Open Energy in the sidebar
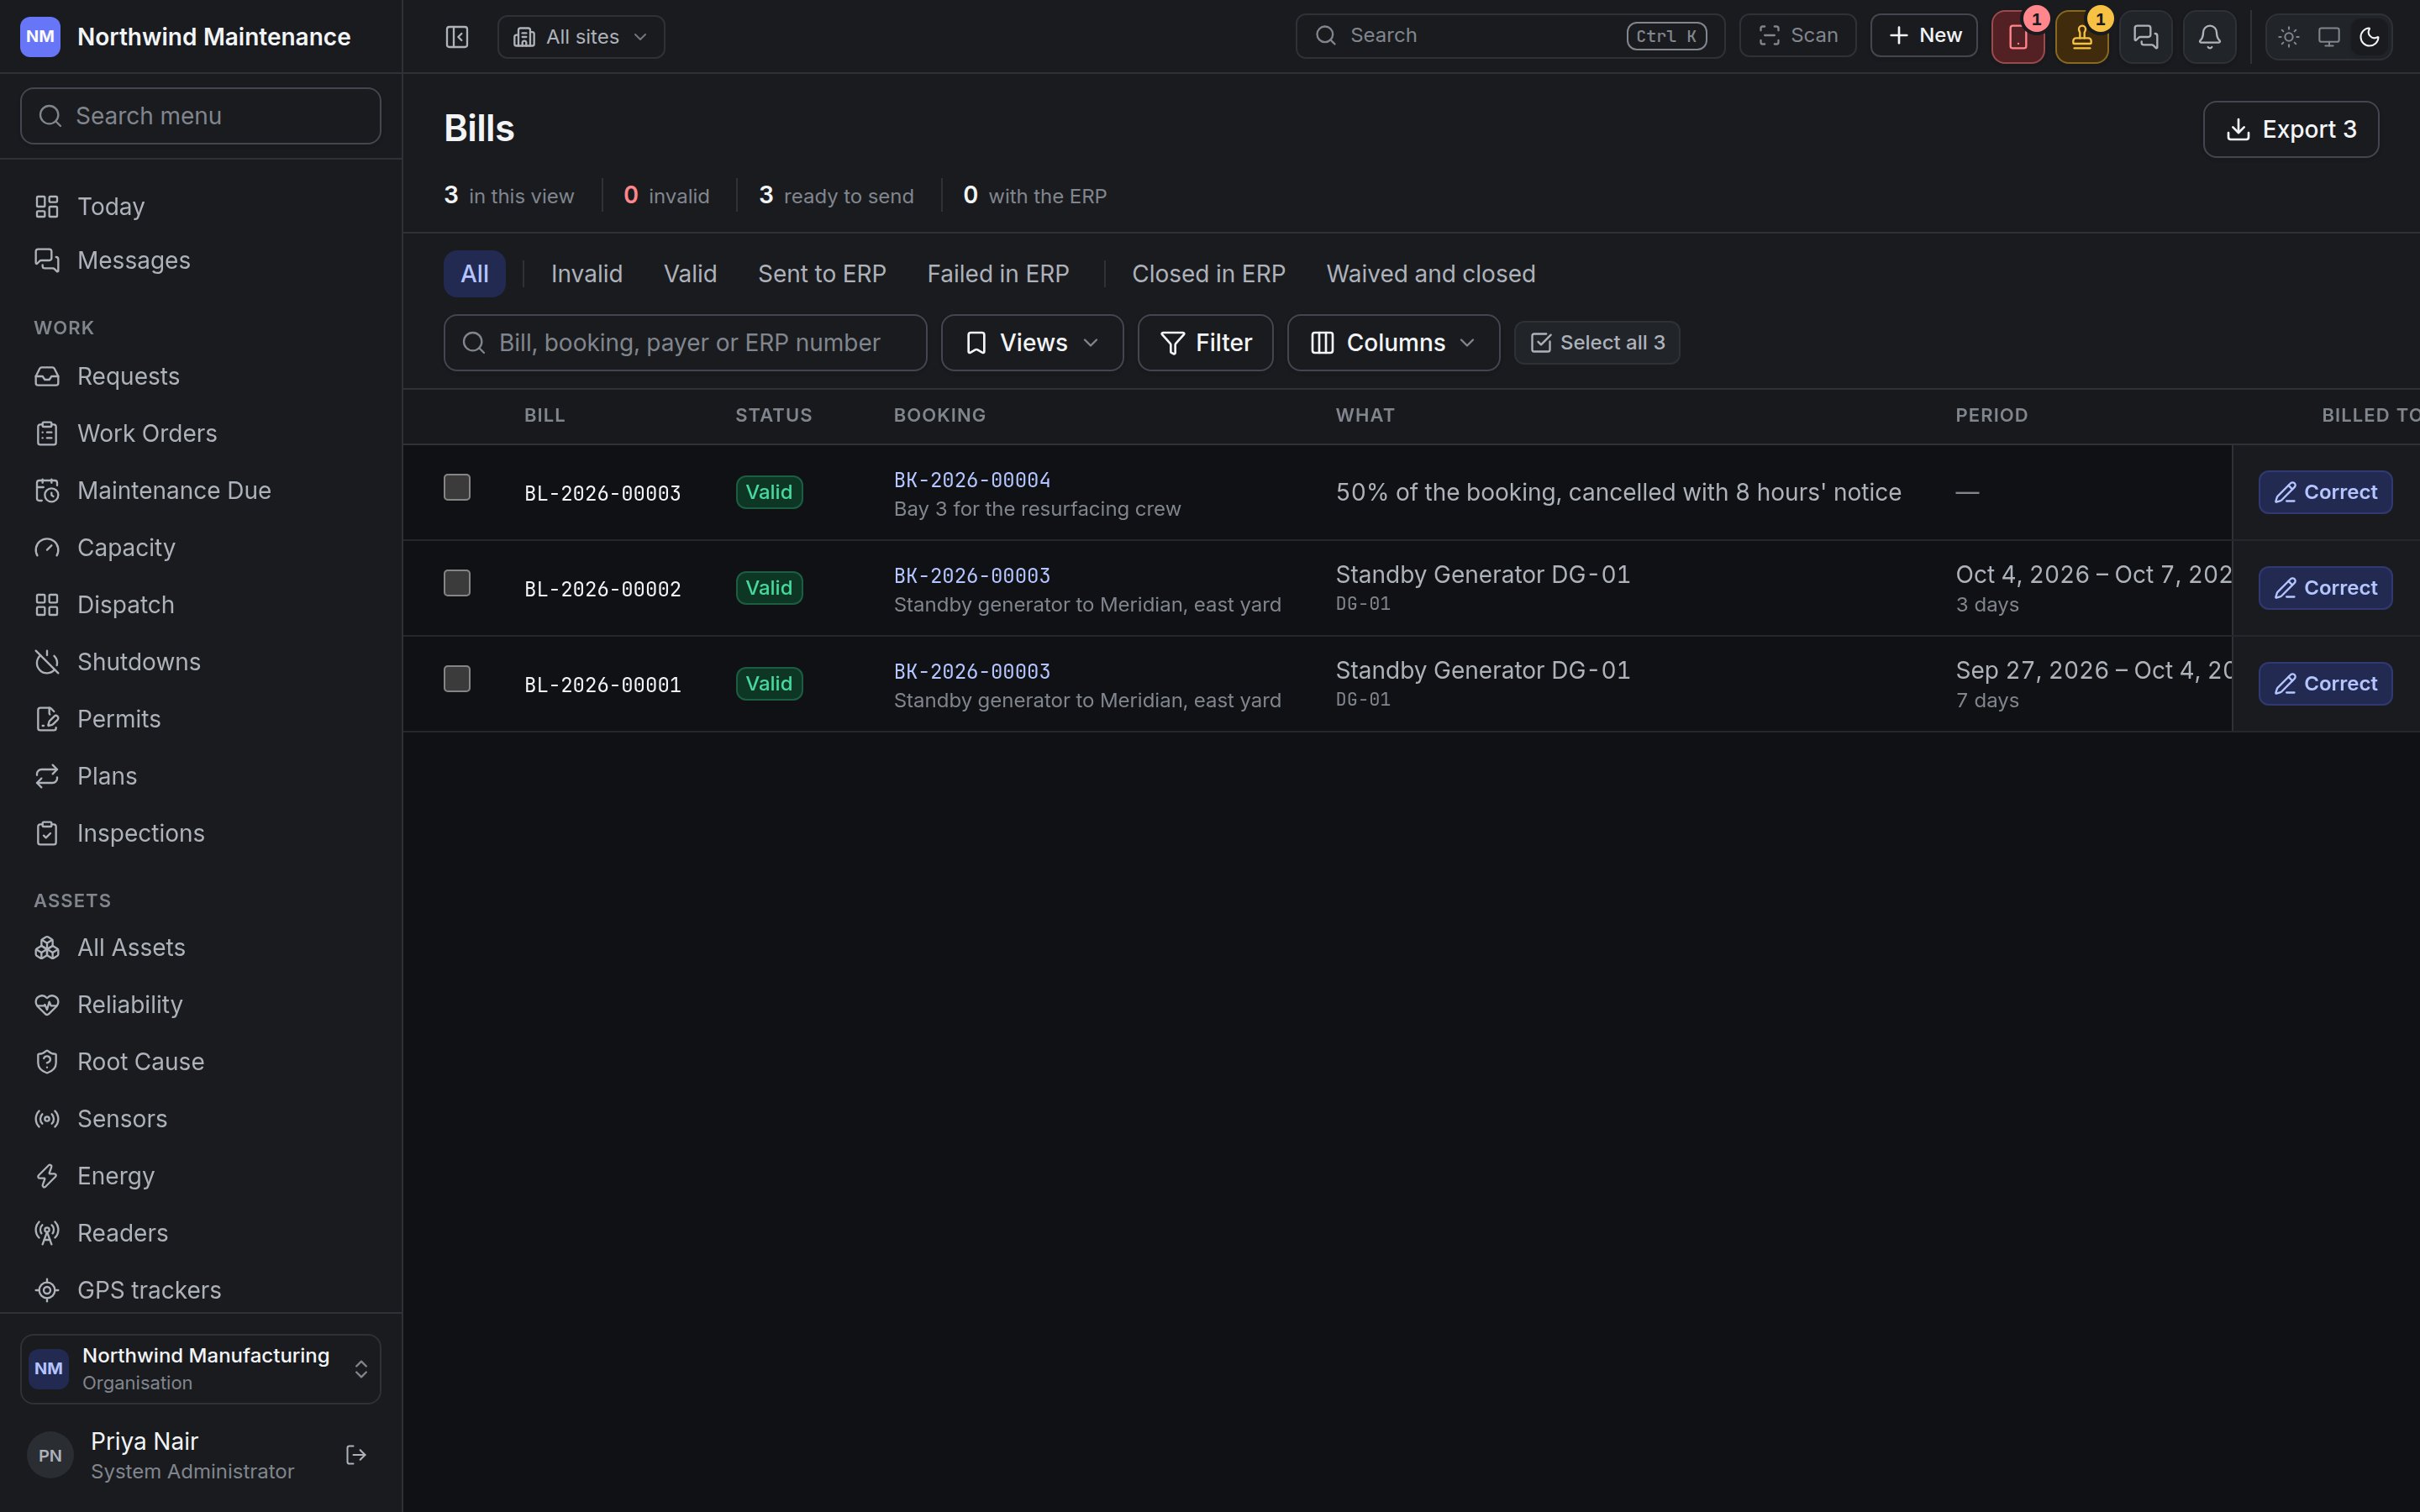 pyautogui.click(x=200, y=1176)
